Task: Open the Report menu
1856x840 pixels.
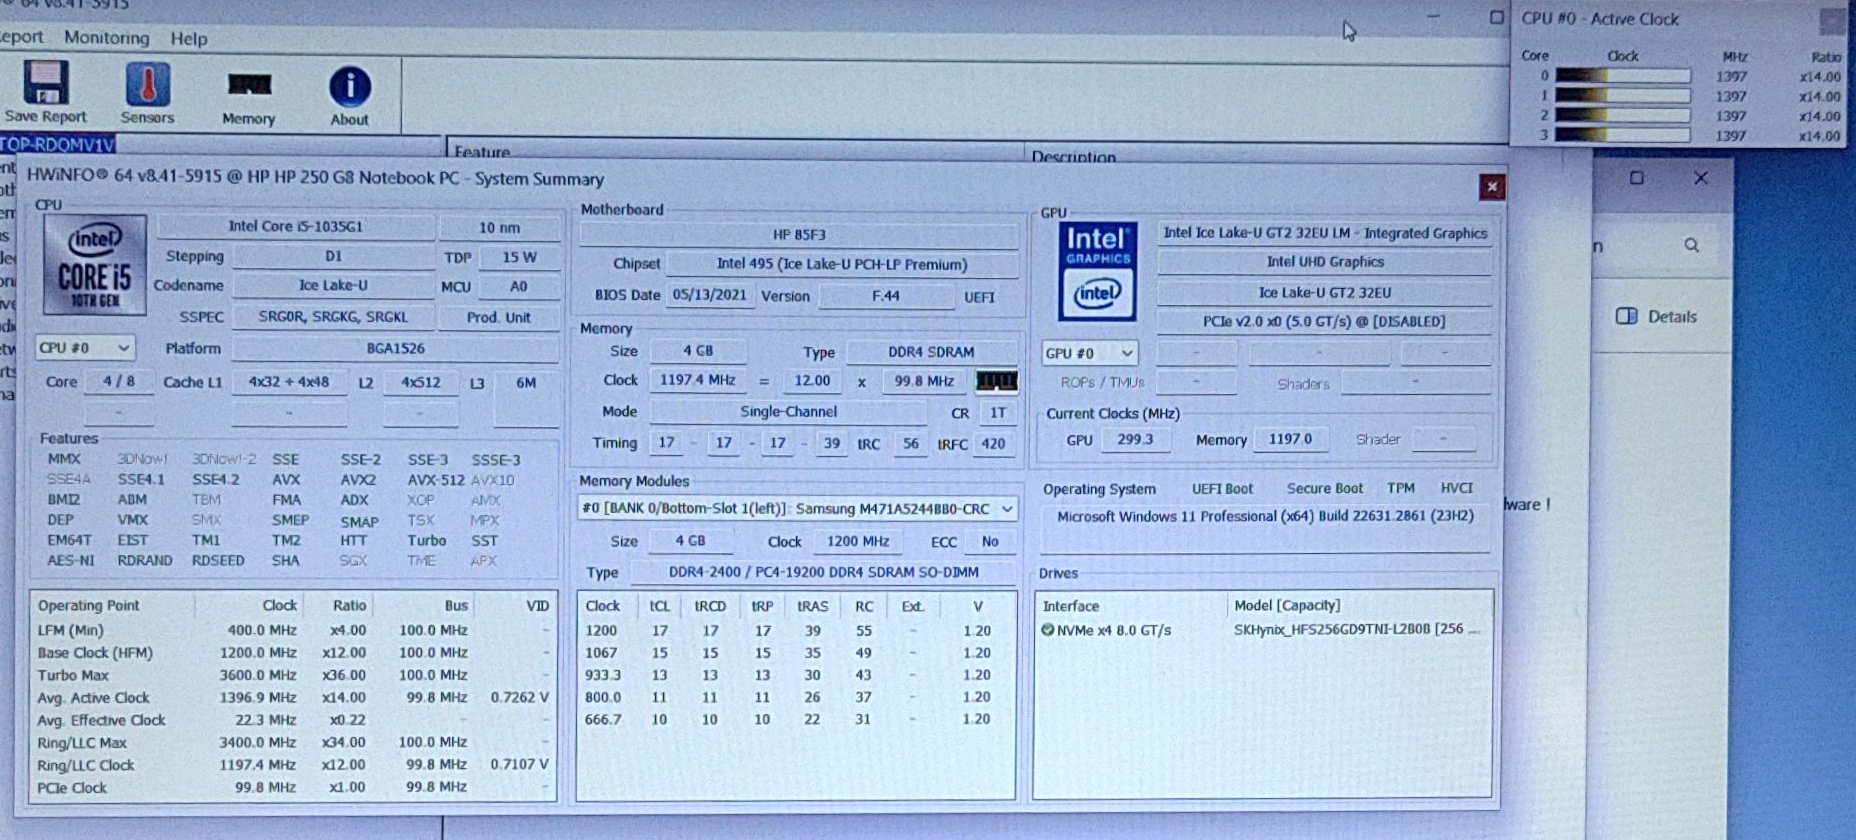Action: [21, 37]
